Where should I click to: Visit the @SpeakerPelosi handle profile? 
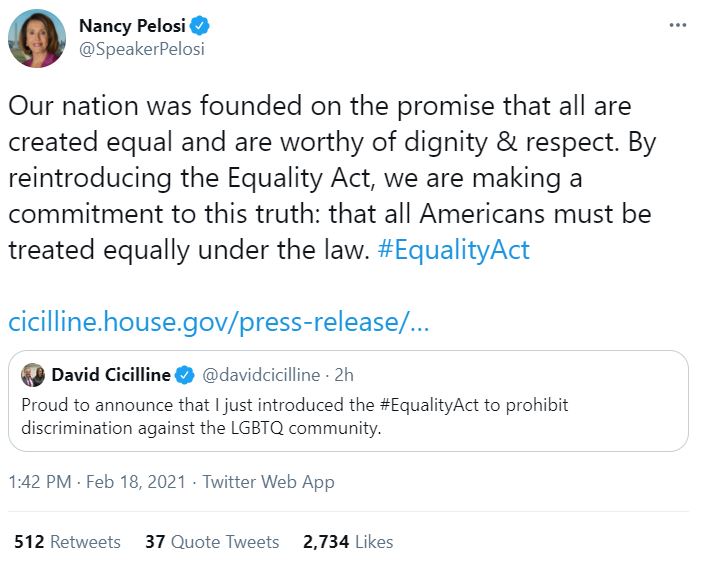click(x=141, y=48)
